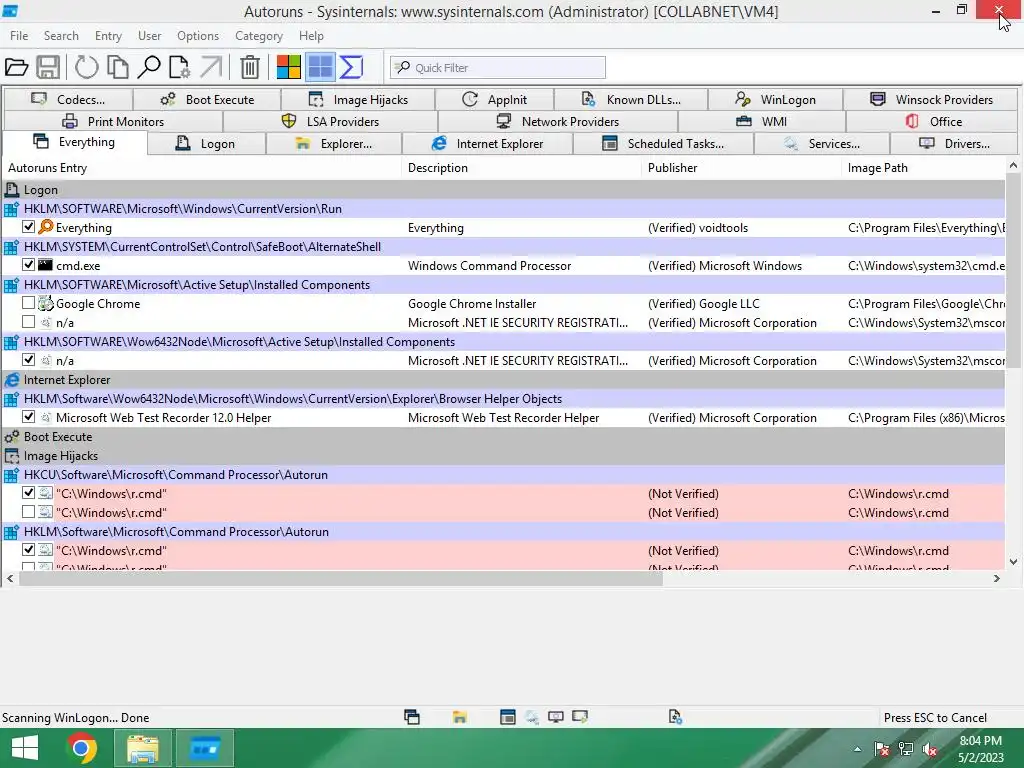Switch to the Logon tab
Screen dimensions: 1024x768
206,144
